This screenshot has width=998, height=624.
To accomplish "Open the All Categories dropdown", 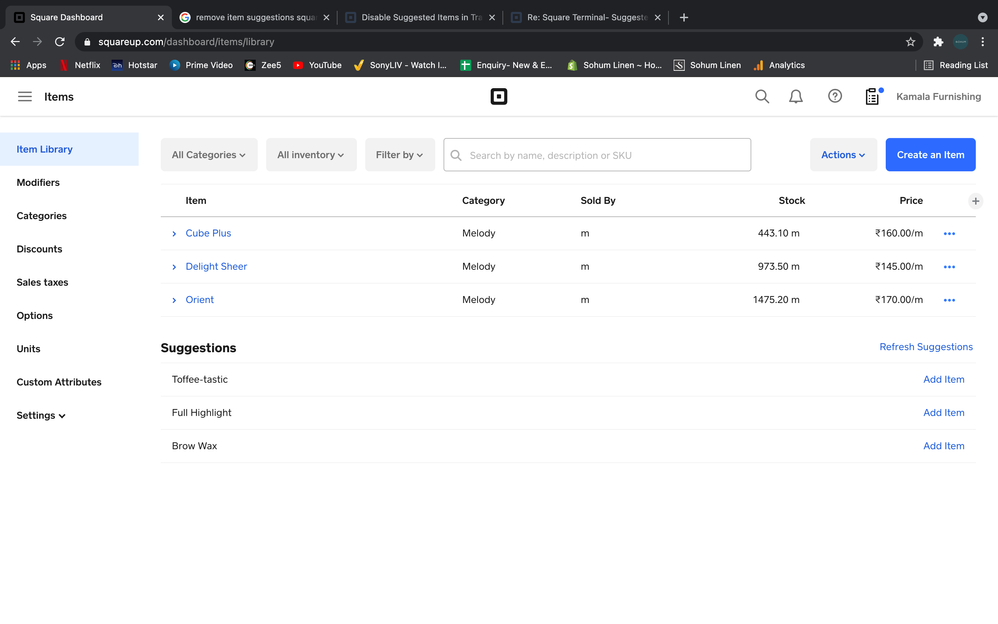I will (209, 155).
